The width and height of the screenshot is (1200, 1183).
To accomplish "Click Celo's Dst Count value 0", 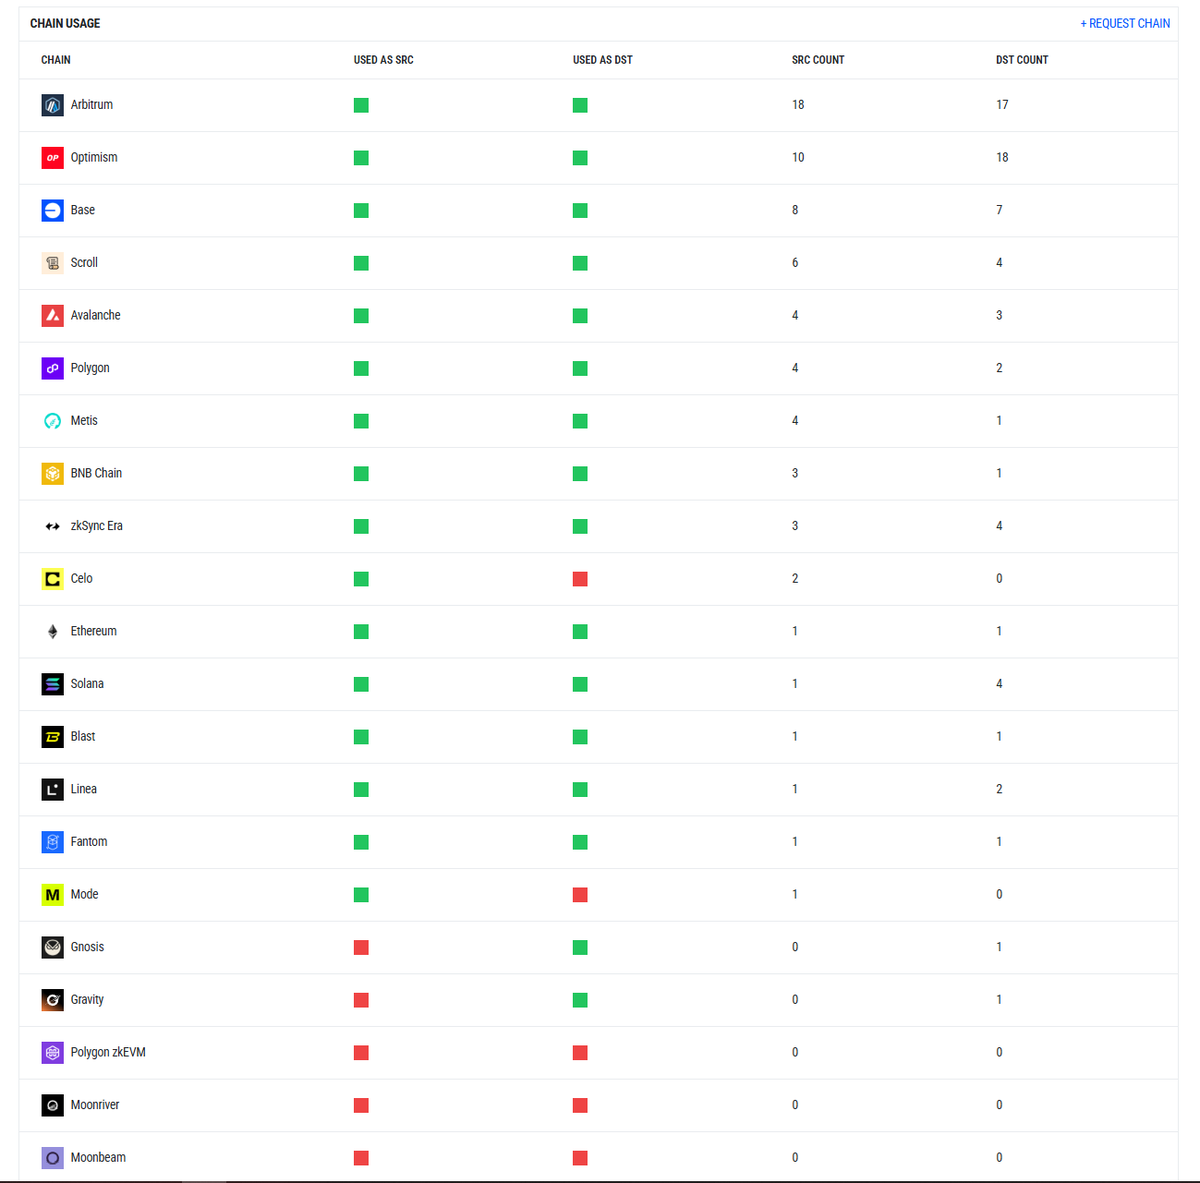I will pyautogui.click(x=999, y=579).
